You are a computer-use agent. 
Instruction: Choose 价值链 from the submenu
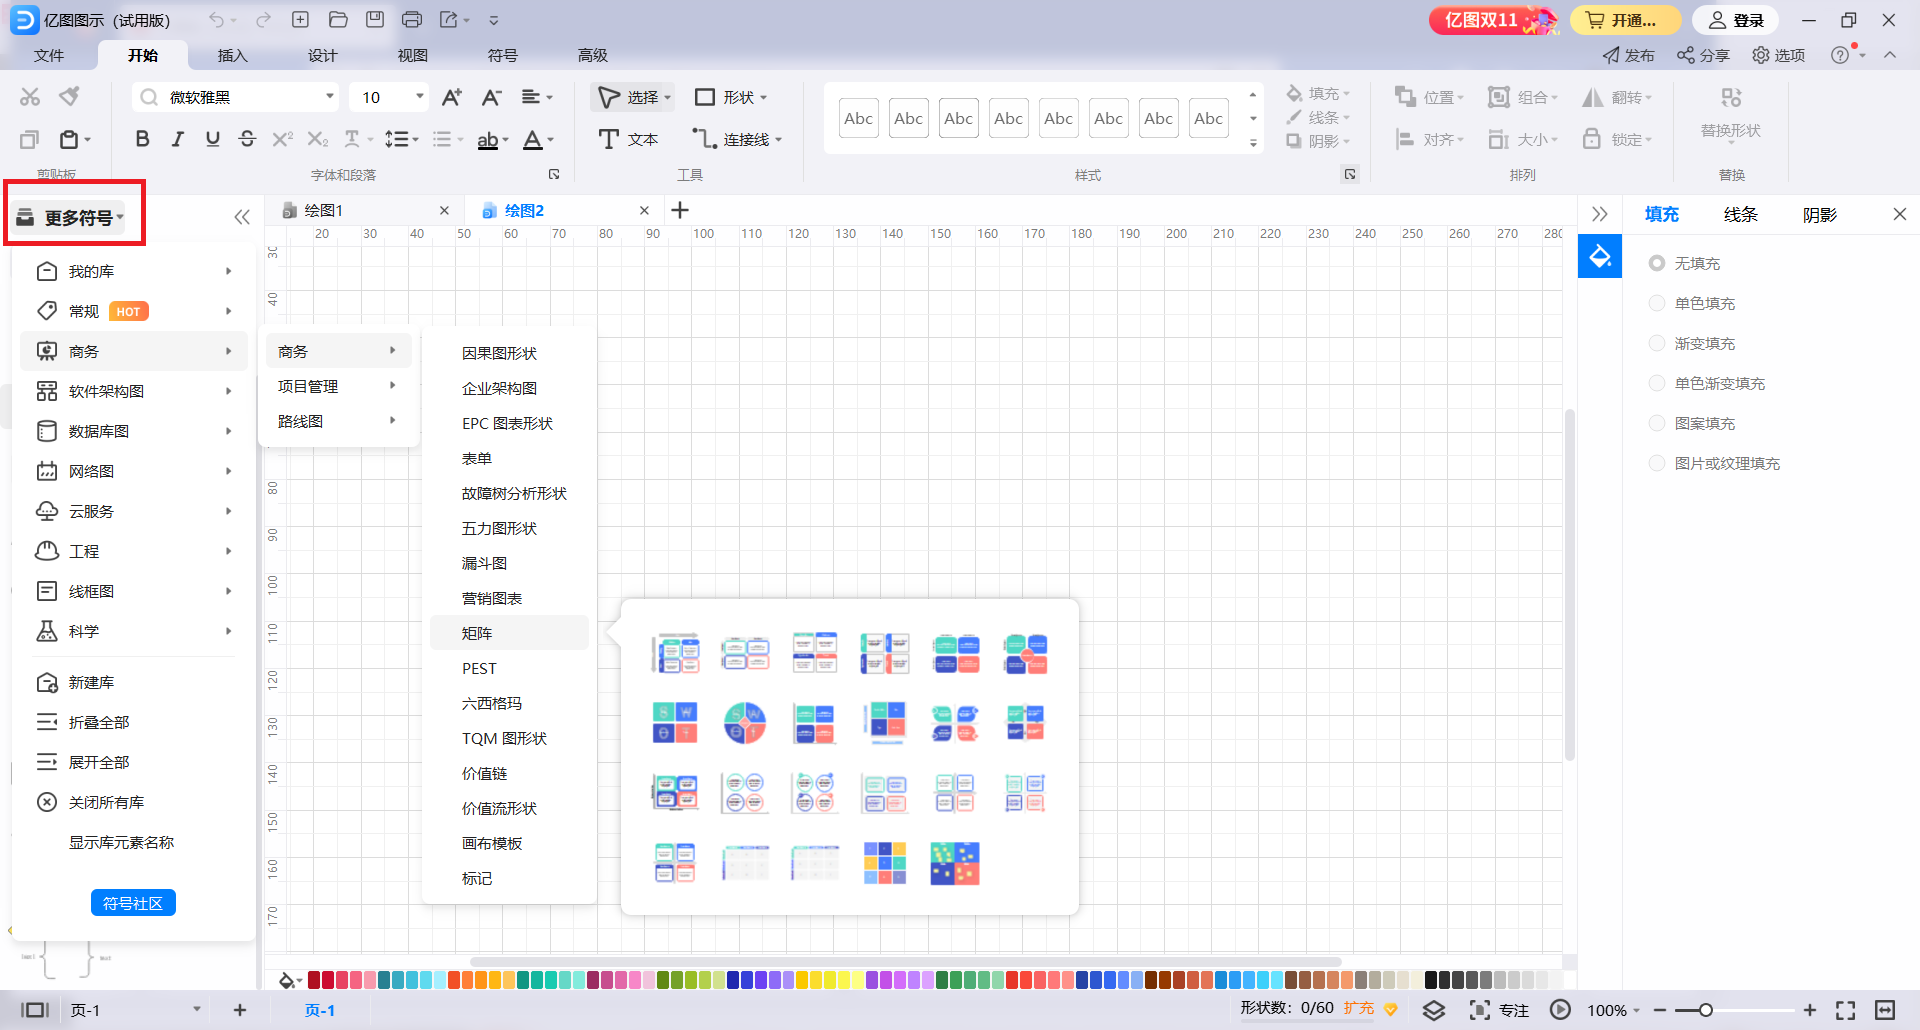pos(484,773)
